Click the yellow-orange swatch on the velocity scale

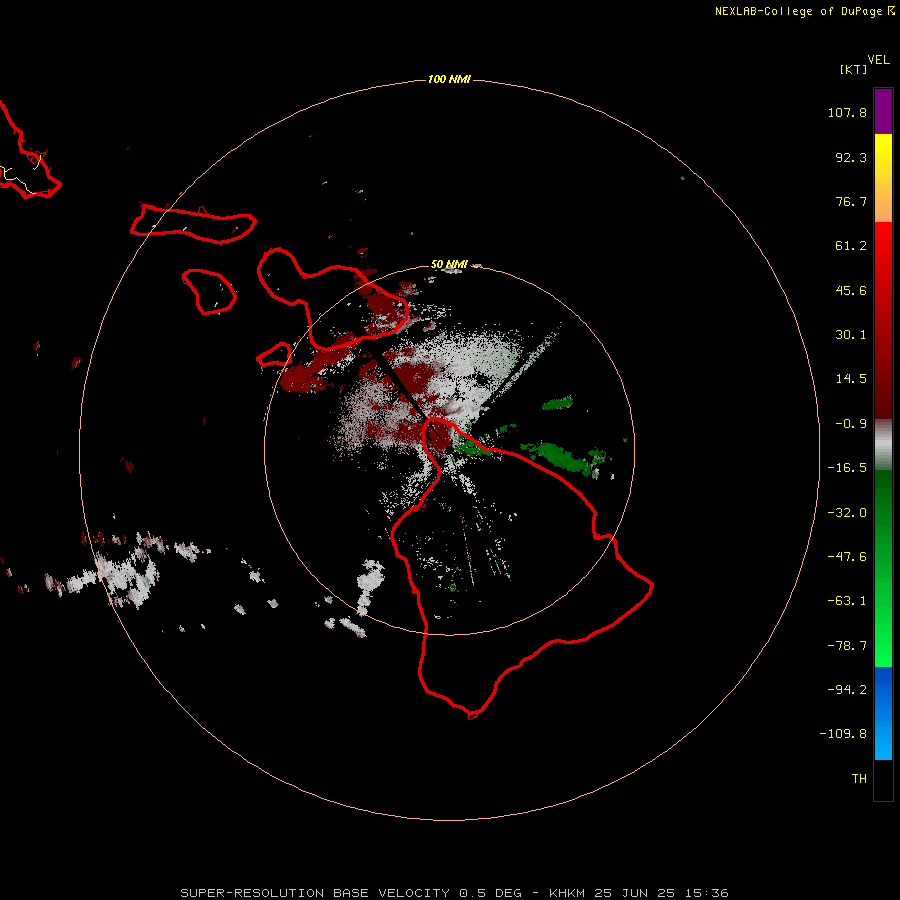coord(883,178)
